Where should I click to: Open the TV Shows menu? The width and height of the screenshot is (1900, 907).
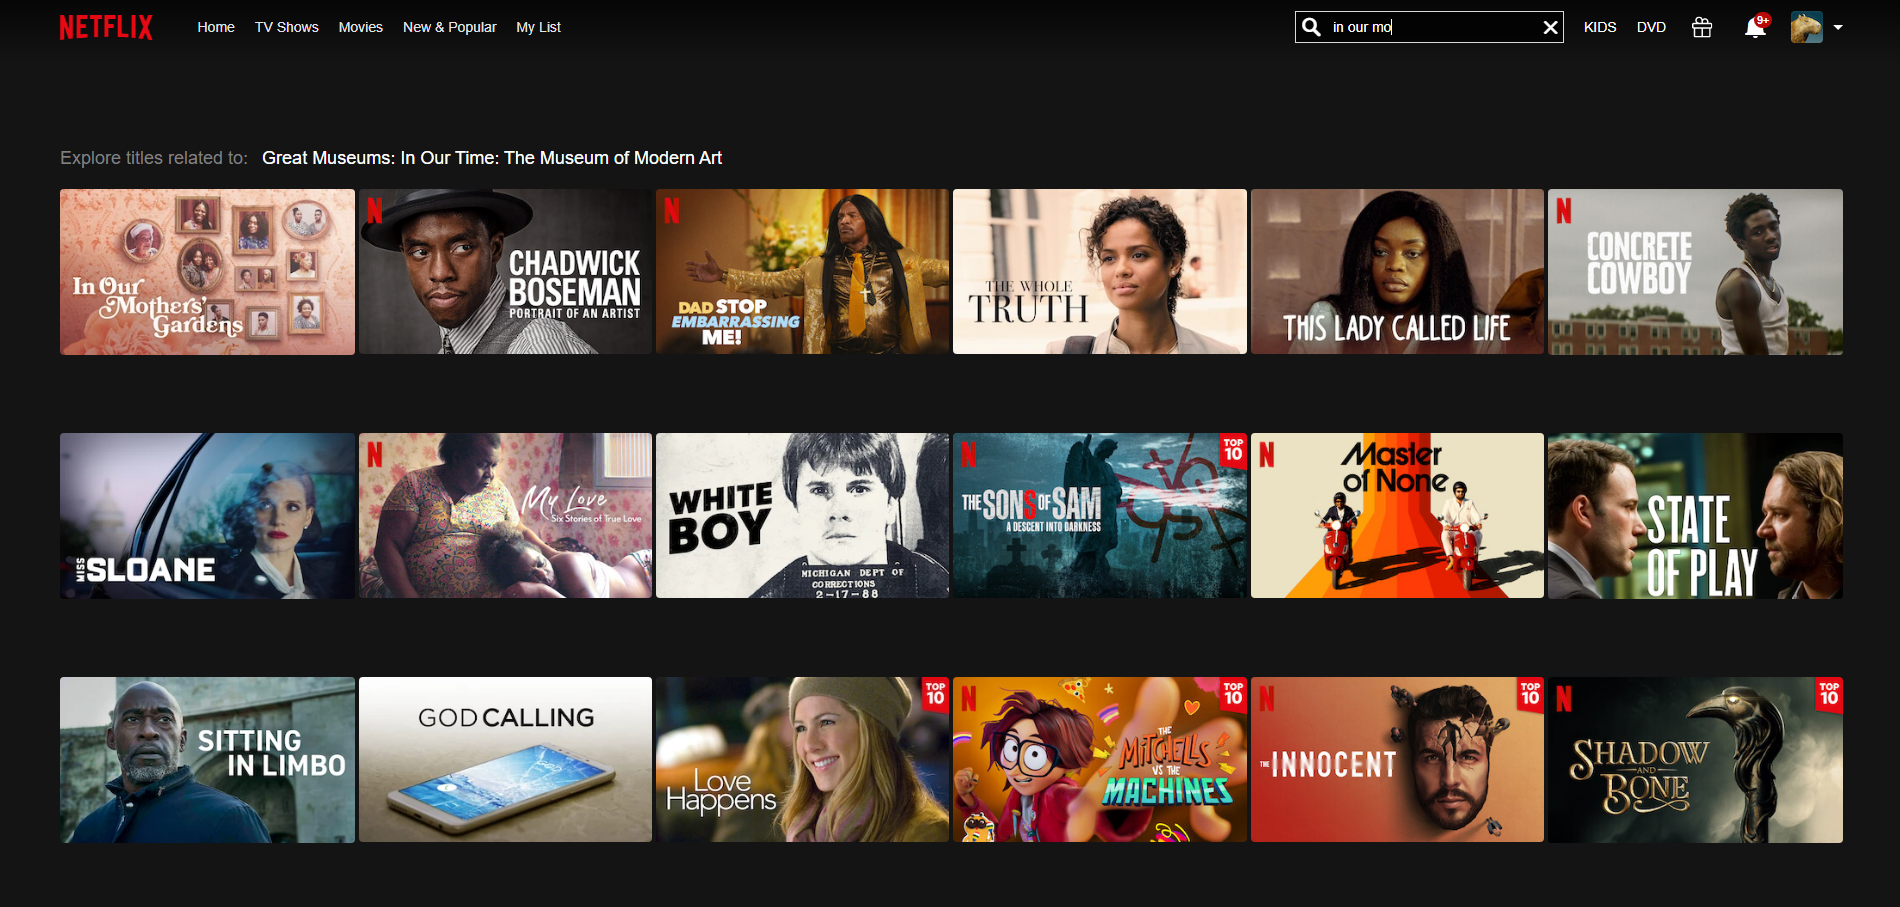286,27
